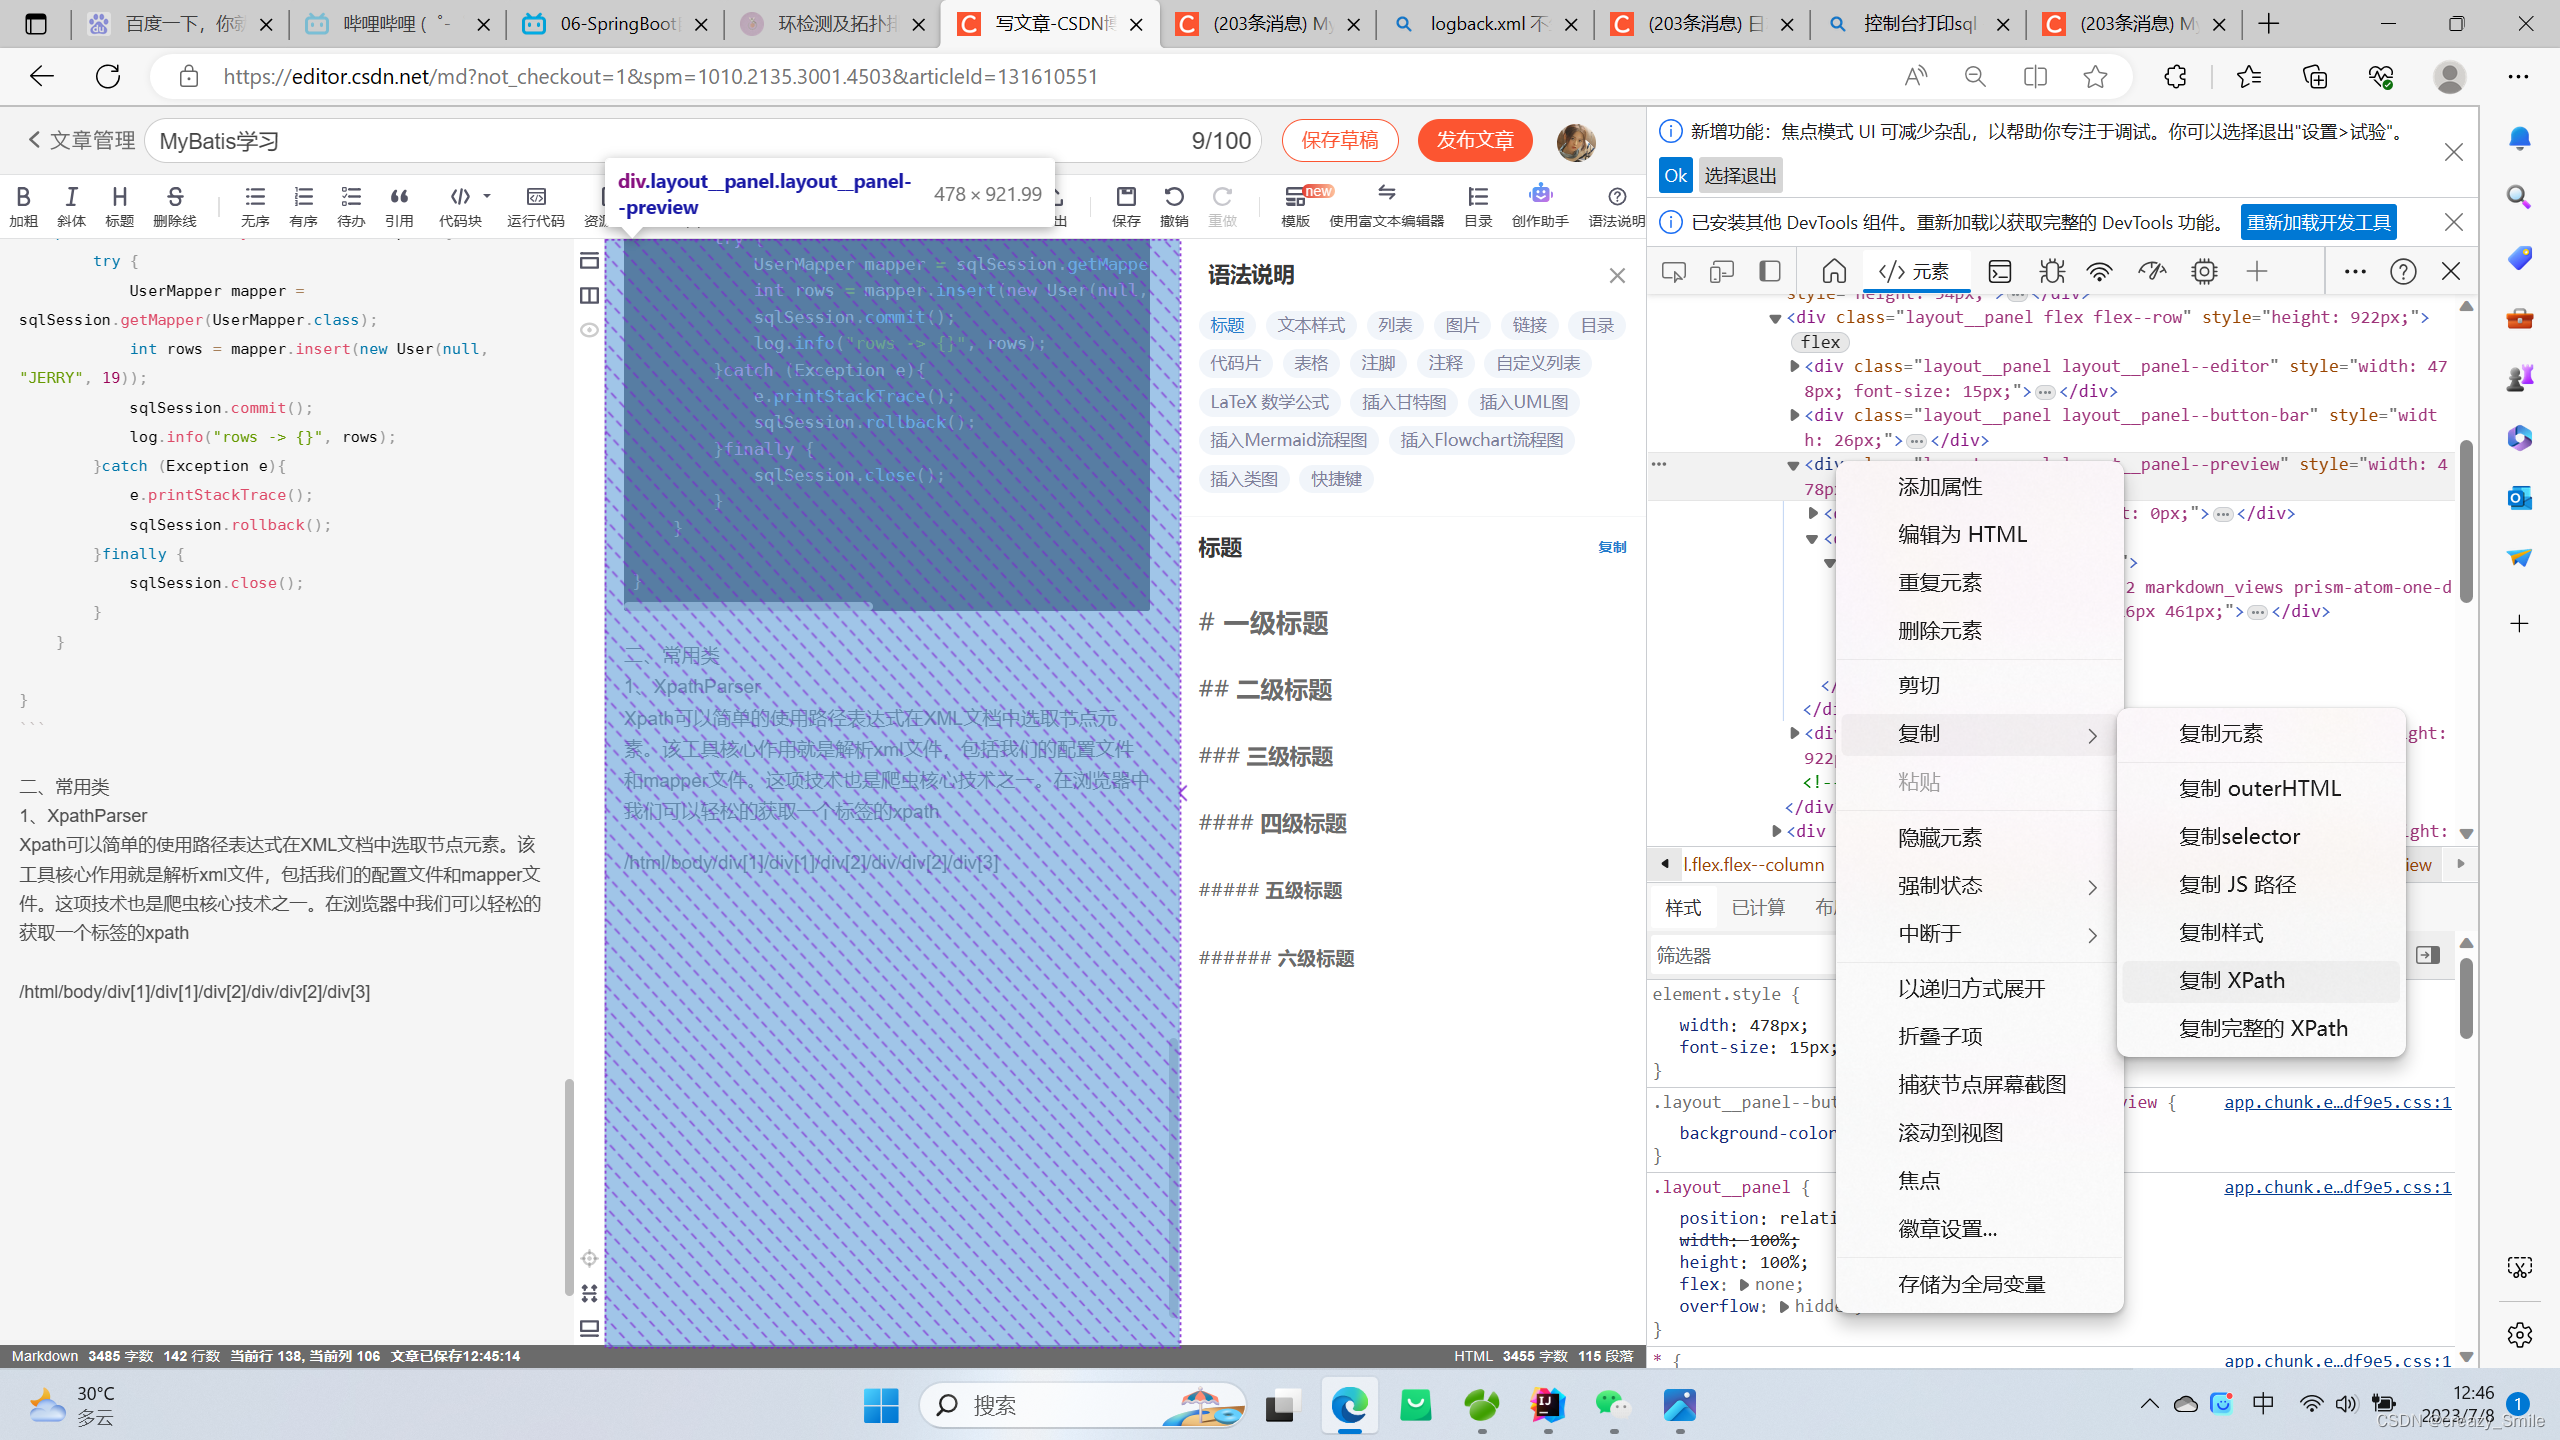Viewport: 2560px width, 1440px height.
Task: Expand layout__panel--button-bar div node
Action: point(1795,415)
